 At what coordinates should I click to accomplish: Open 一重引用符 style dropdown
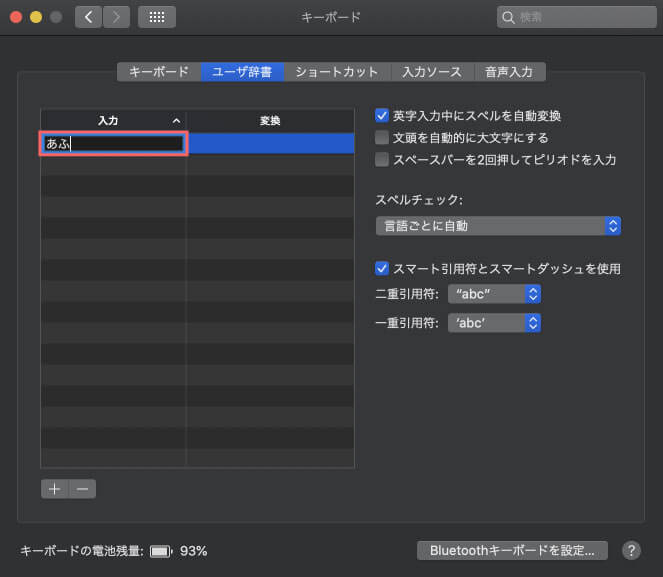click(494, 323)
